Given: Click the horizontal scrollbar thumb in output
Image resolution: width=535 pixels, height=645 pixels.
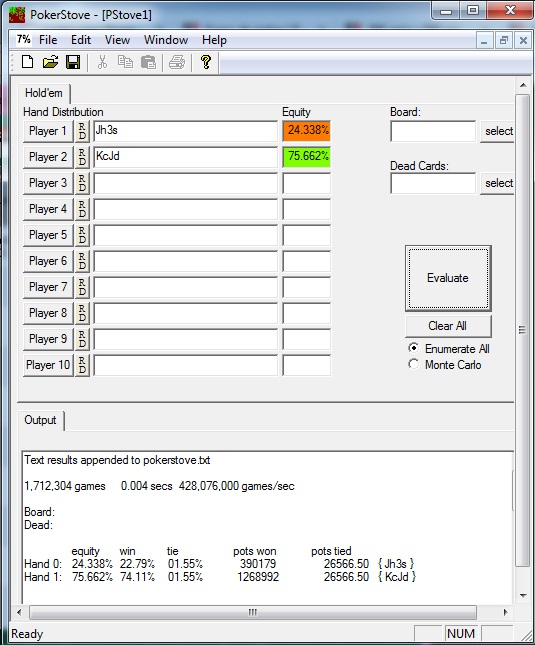Looking at the screenshot, I should [253, 612].
